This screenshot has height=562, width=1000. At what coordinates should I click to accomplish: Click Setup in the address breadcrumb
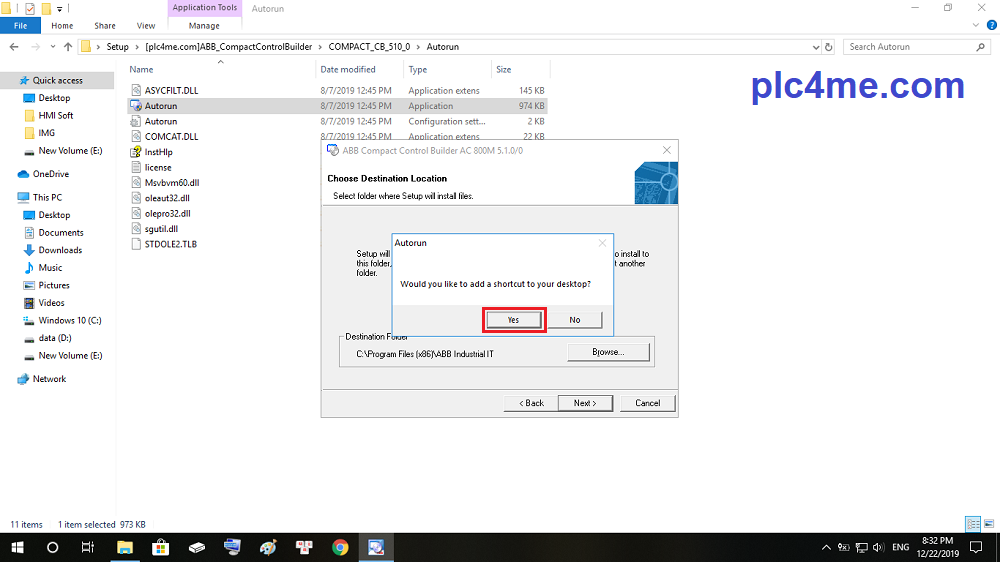pyautogui.click(x=117, y=47)
